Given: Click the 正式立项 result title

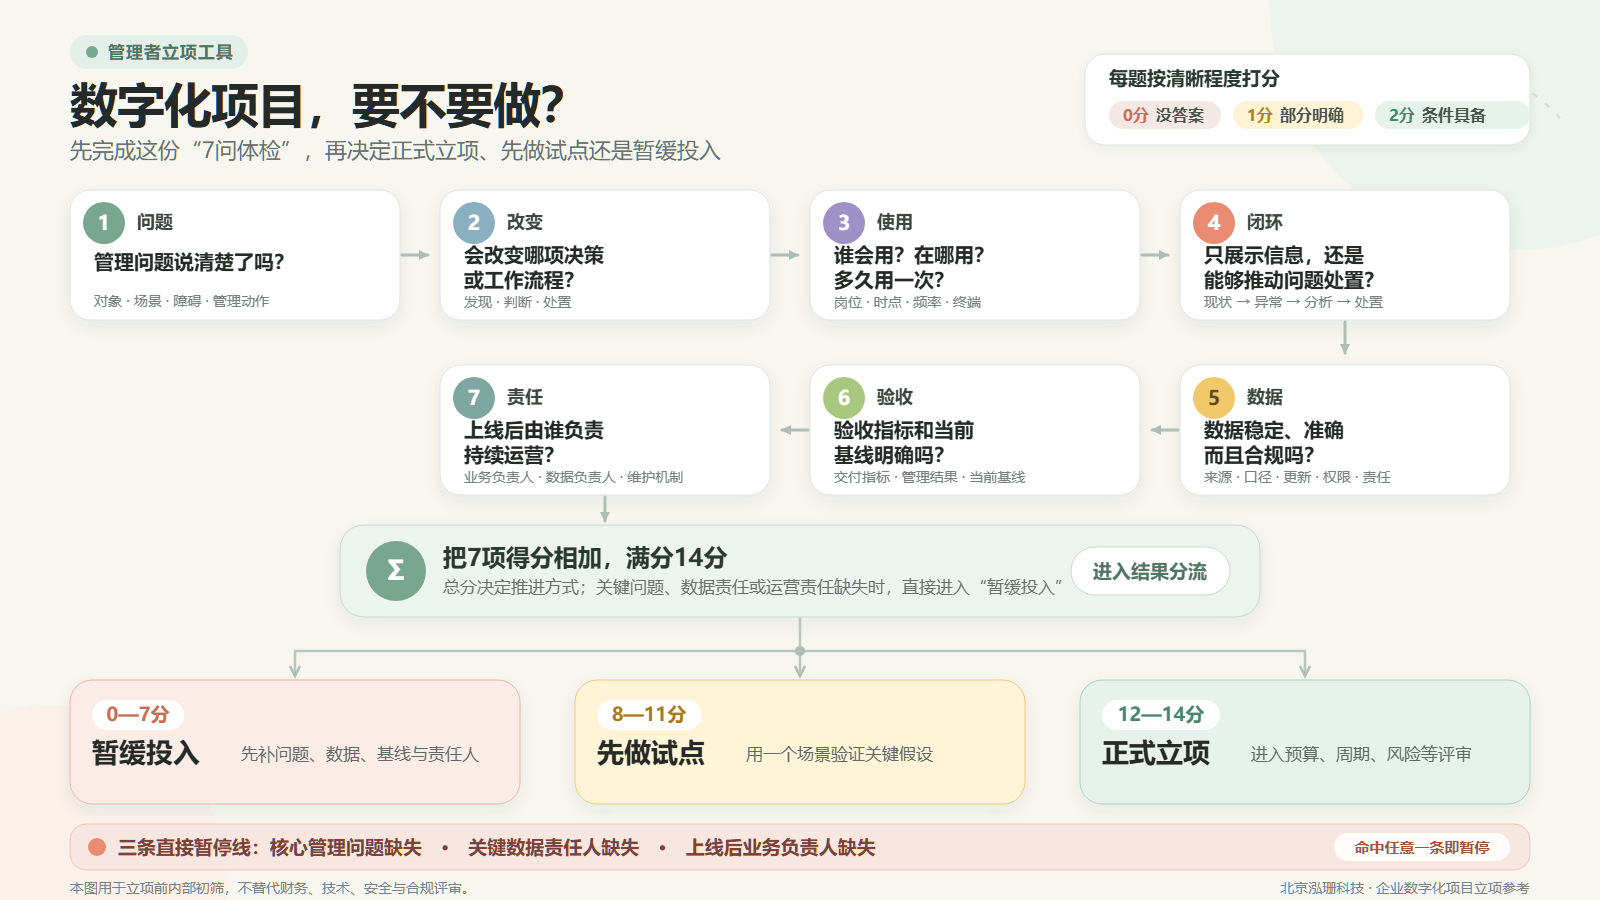Looking at the screenshot, I should tap(1156, 753).
